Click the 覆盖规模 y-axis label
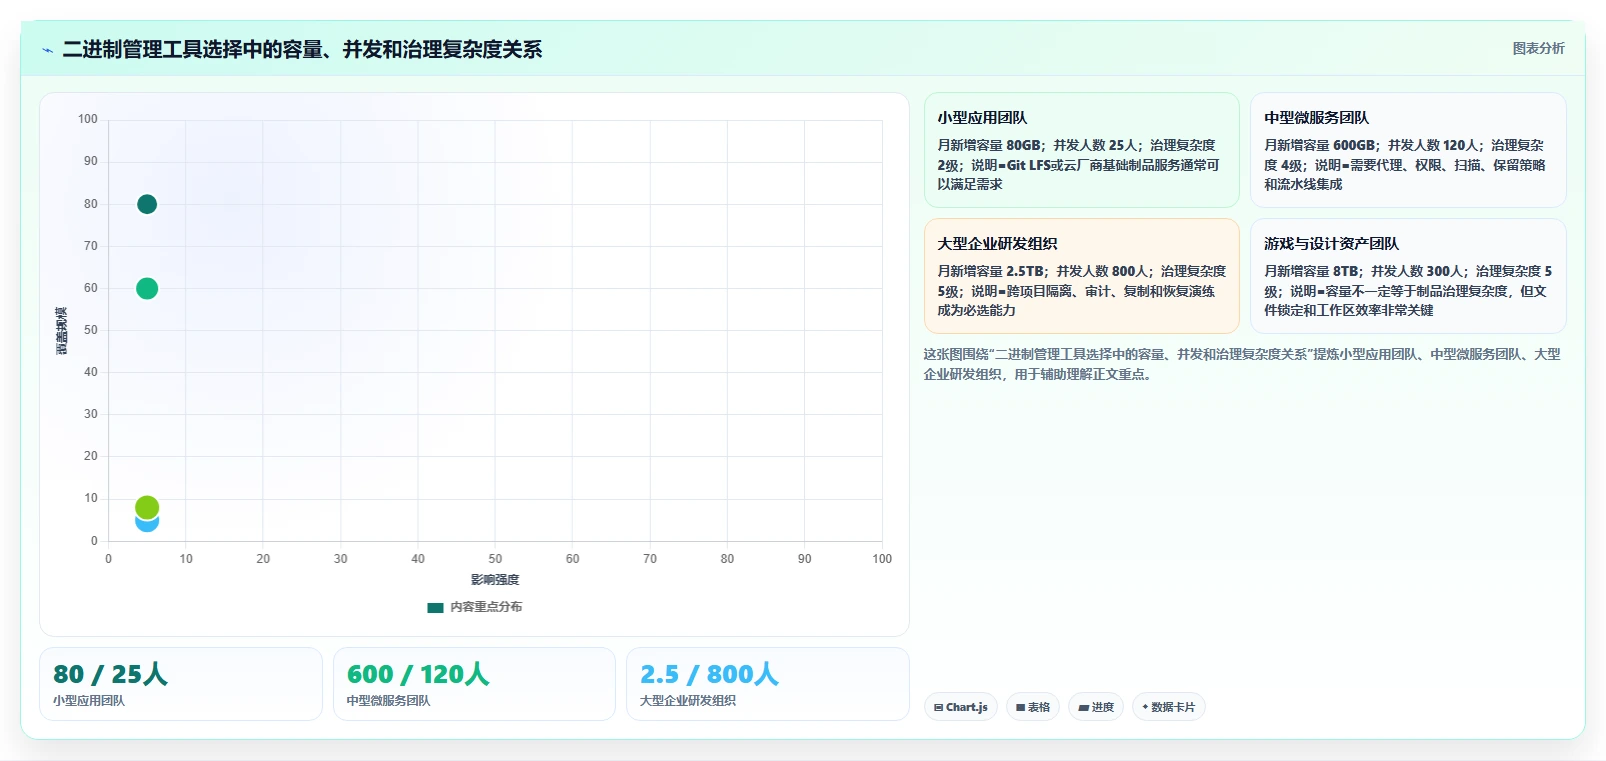 click(62, 331)
